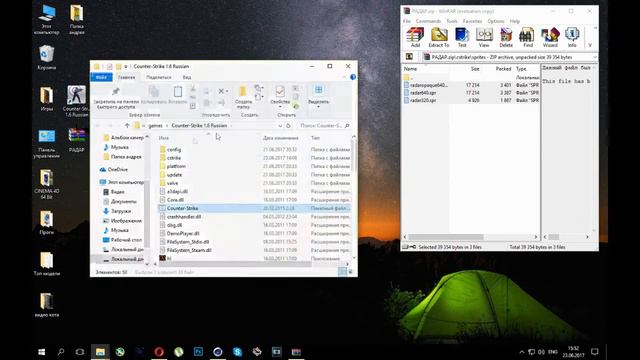Select the parent folder '..' row in WinRAR
This screenshot has width=640, height=360.
tap(471, 77)
